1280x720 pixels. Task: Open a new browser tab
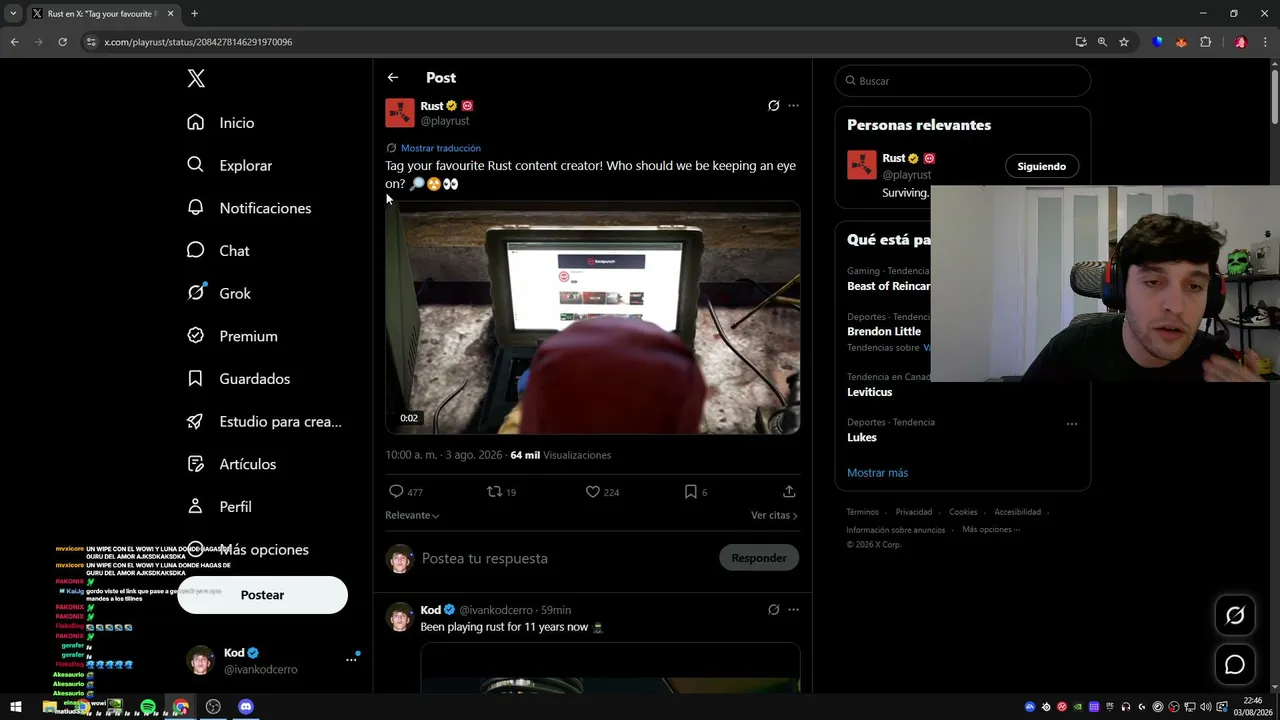tap(194, 14)
